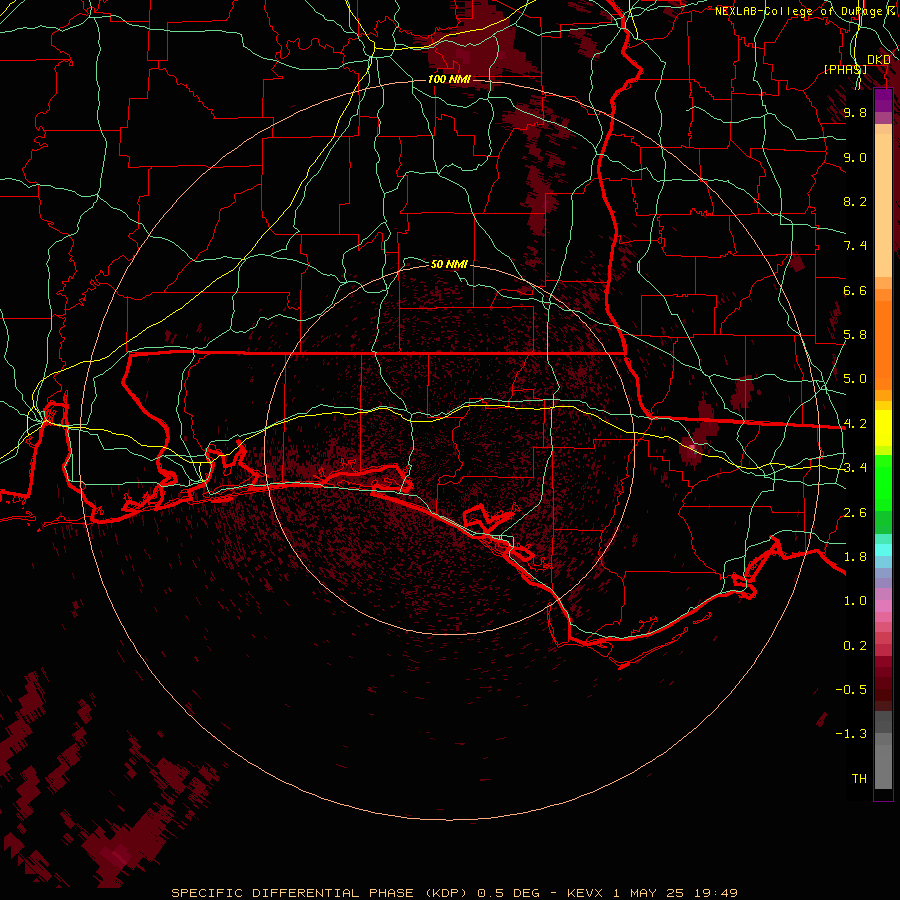This screenshot has width=900, height=900.
Task: Pick the gray segment of the color bar
Action: pyautogui.click(x=883, y=761)
